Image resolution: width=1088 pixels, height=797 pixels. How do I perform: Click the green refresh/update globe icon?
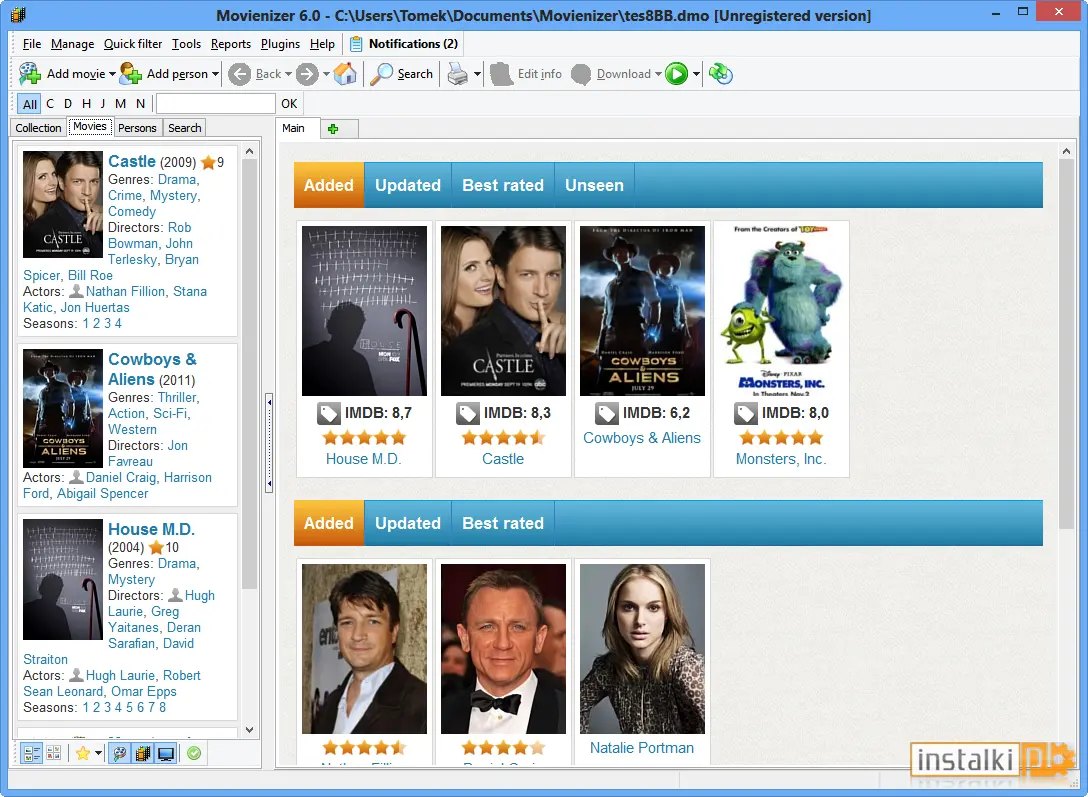pyautogui.click(x=721, y=74)
